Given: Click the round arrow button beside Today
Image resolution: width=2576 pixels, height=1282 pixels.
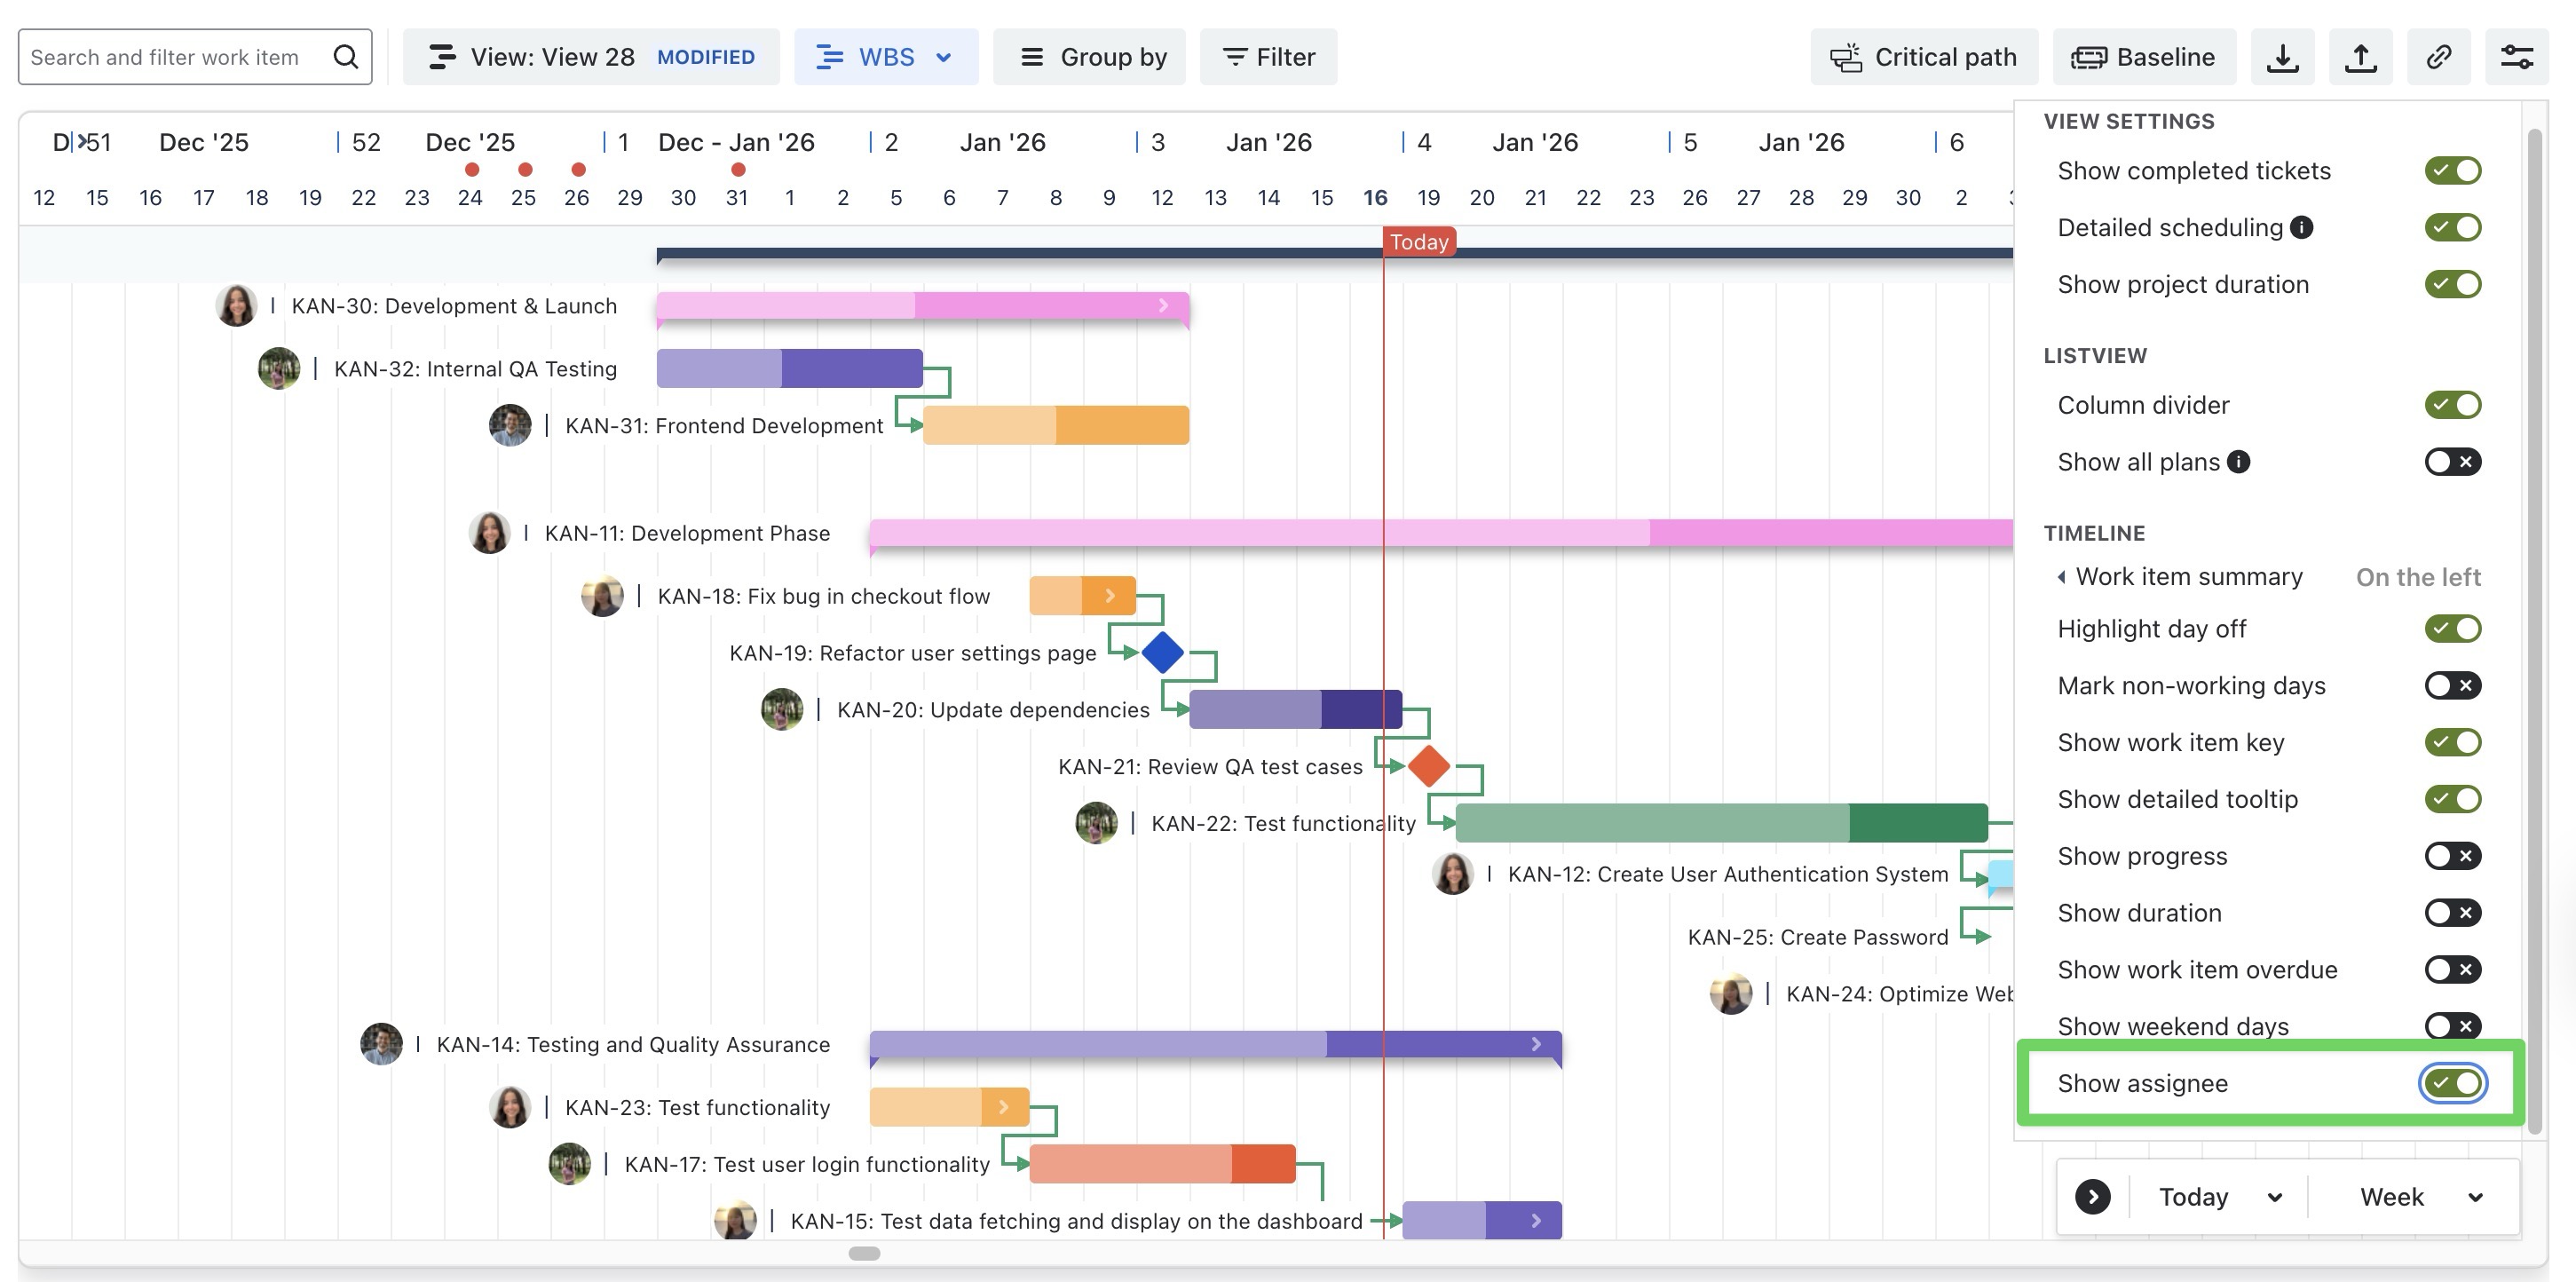Looking at the screenshot, I should coord(2092,1197).
